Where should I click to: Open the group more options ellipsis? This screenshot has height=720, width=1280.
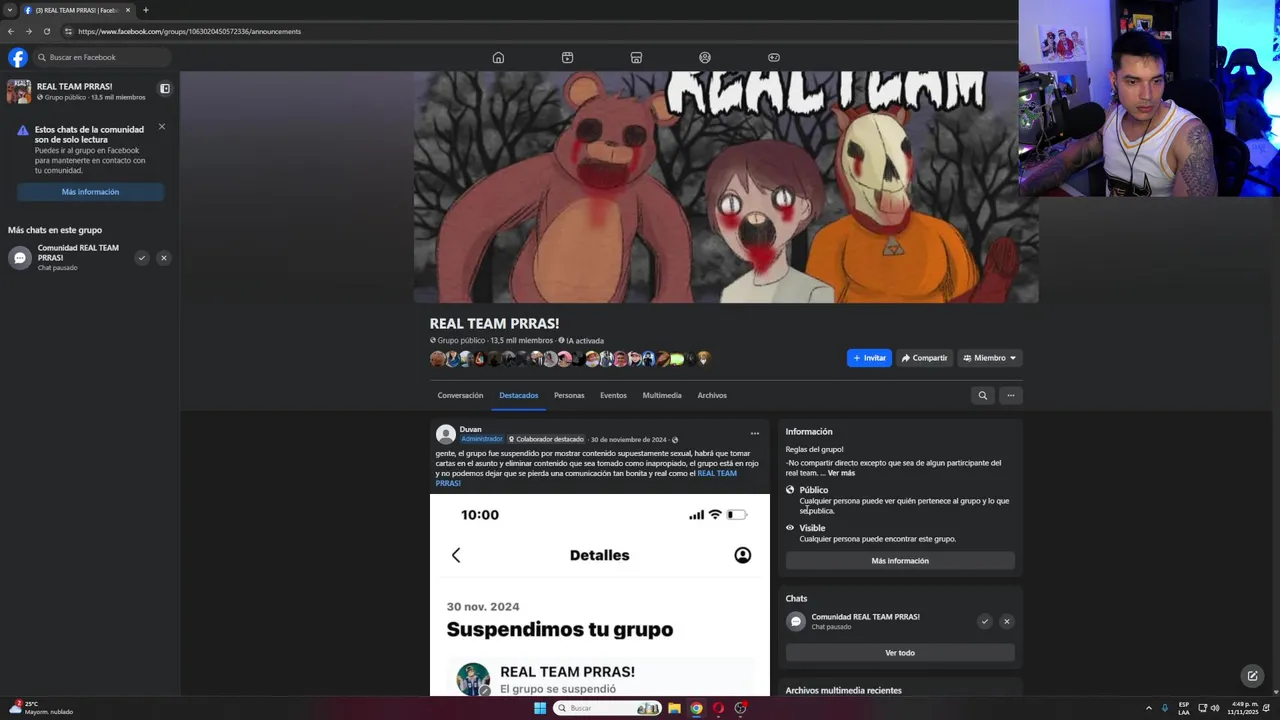click(x=1010, y=395)
